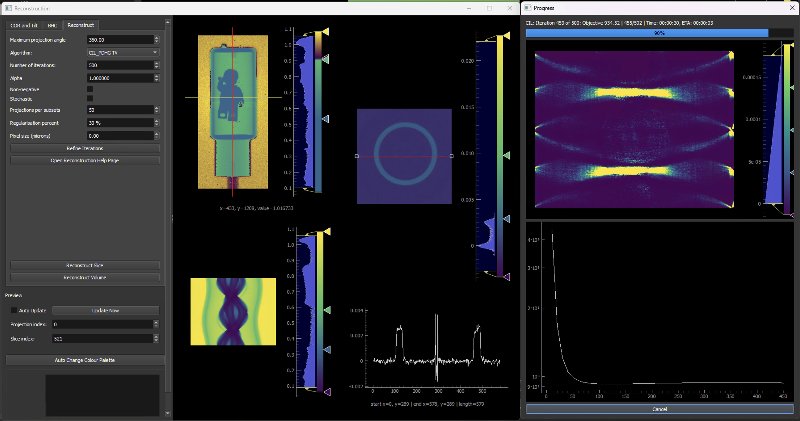
Task: Click the blue tick of the projection histogram gradient
Action: (x=326, y=119)
